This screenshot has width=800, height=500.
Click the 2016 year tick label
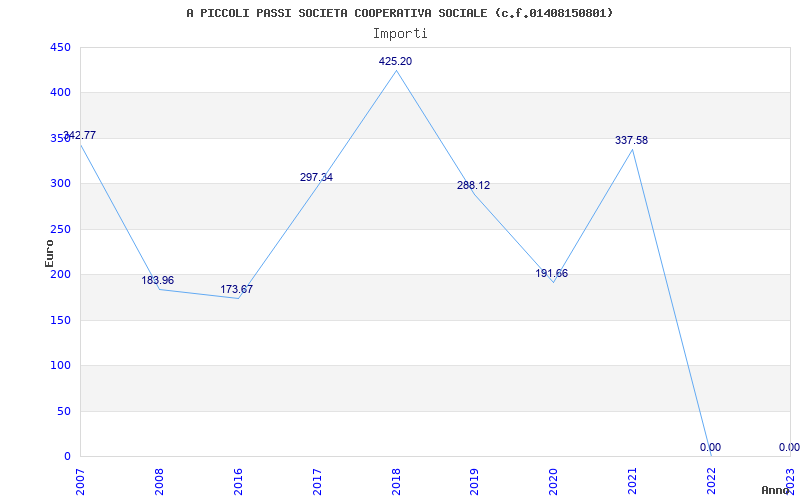(x=238, y=482)
